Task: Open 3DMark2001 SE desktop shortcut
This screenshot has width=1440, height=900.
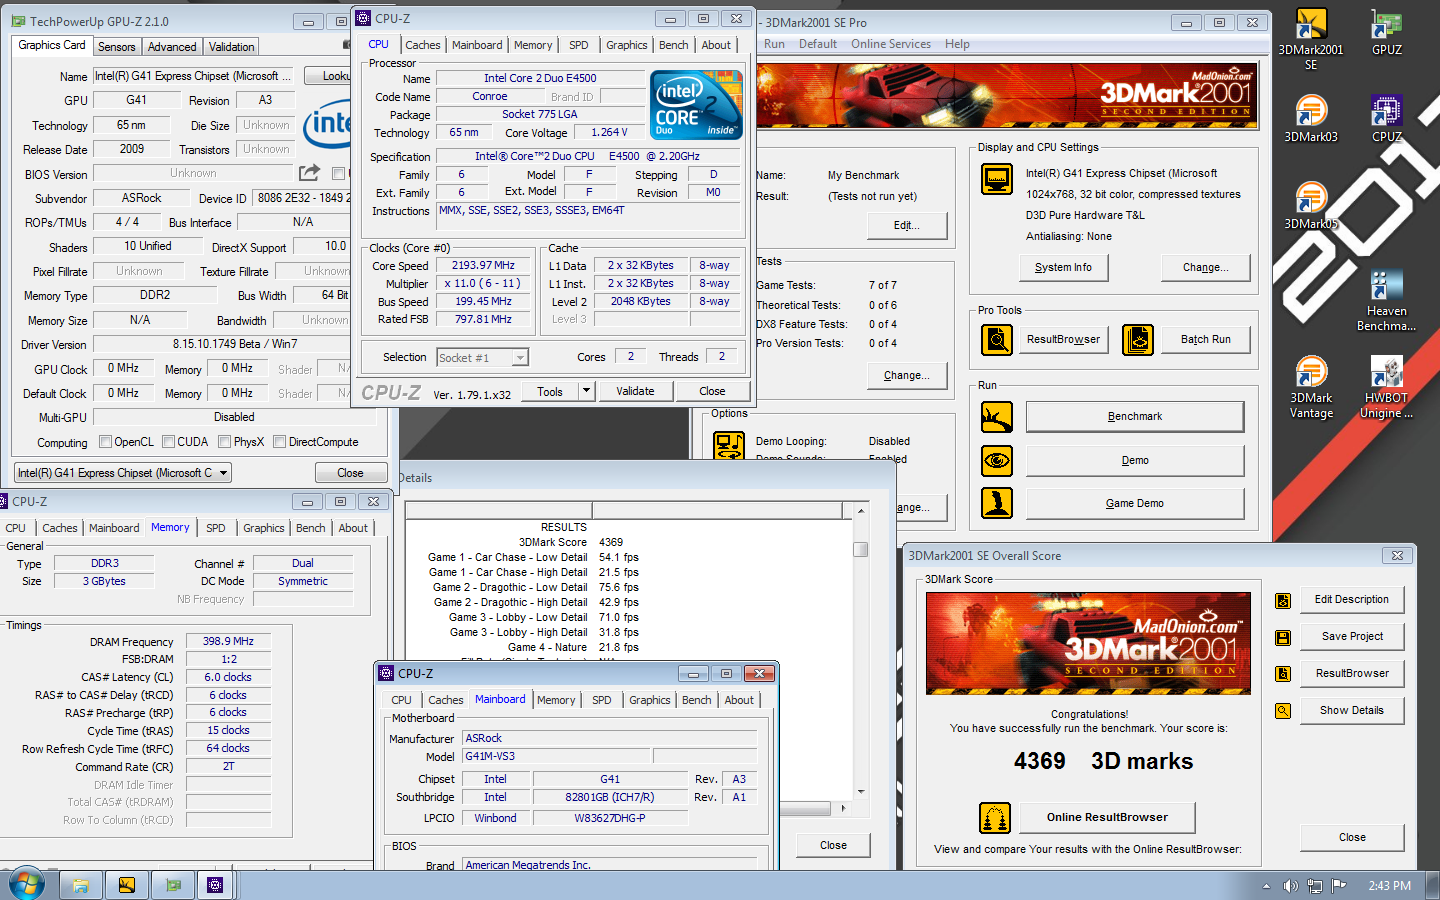Action: (x=1311, y=40)
